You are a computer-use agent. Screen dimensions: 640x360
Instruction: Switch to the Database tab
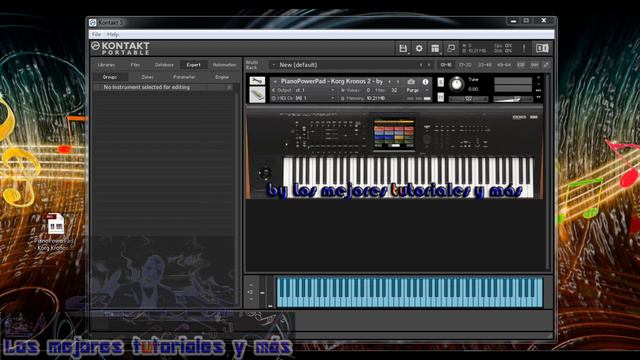[x=164, y=64]
